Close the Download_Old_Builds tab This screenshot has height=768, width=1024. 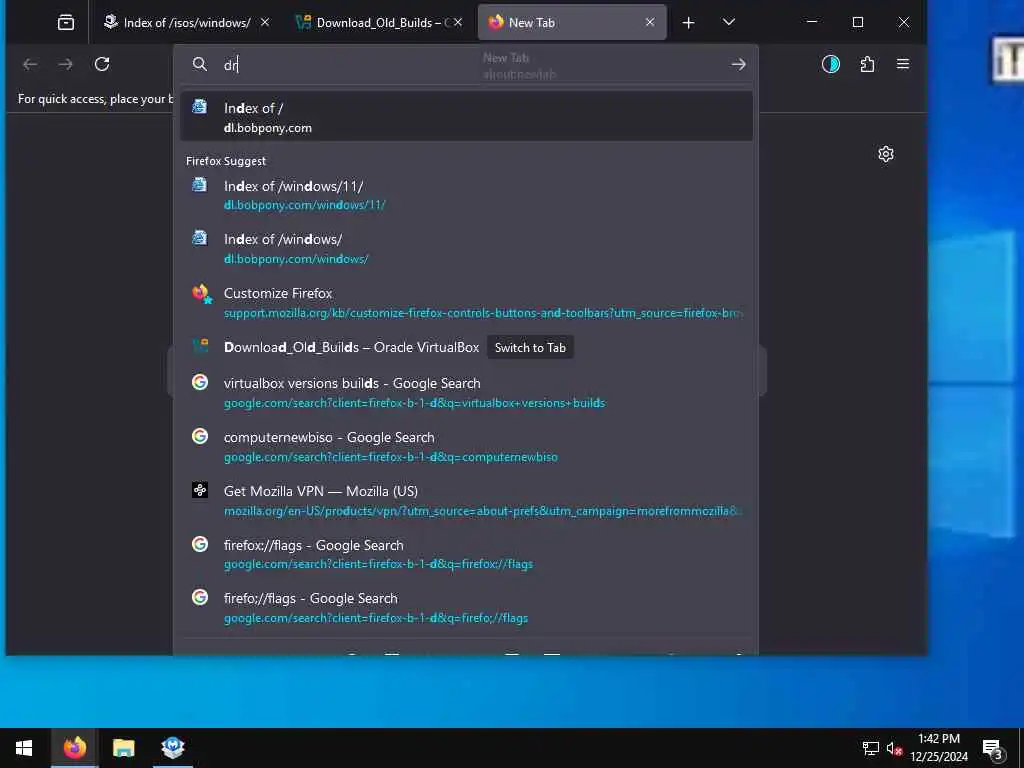tap(458, 22)
